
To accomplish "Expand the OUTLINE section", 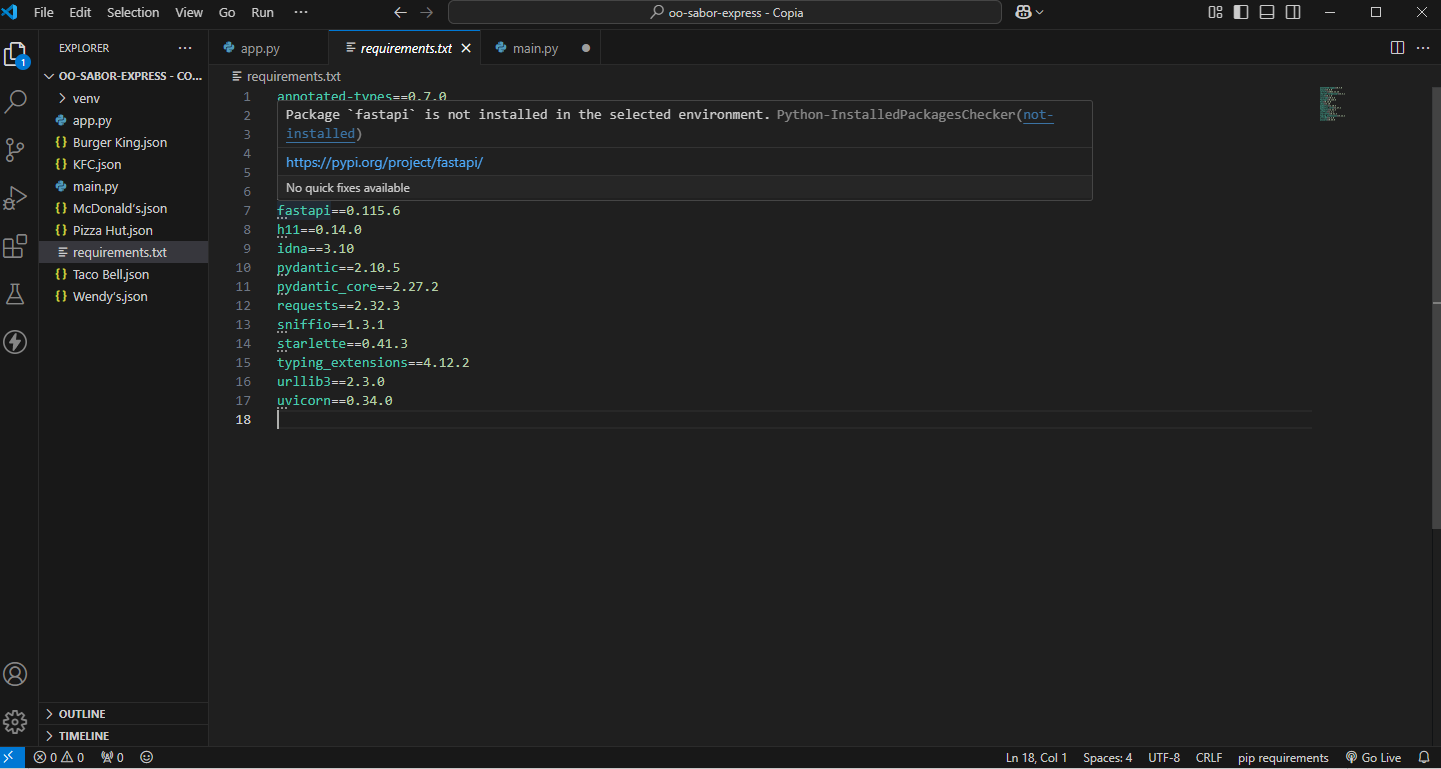I will (x=123, y=714).
